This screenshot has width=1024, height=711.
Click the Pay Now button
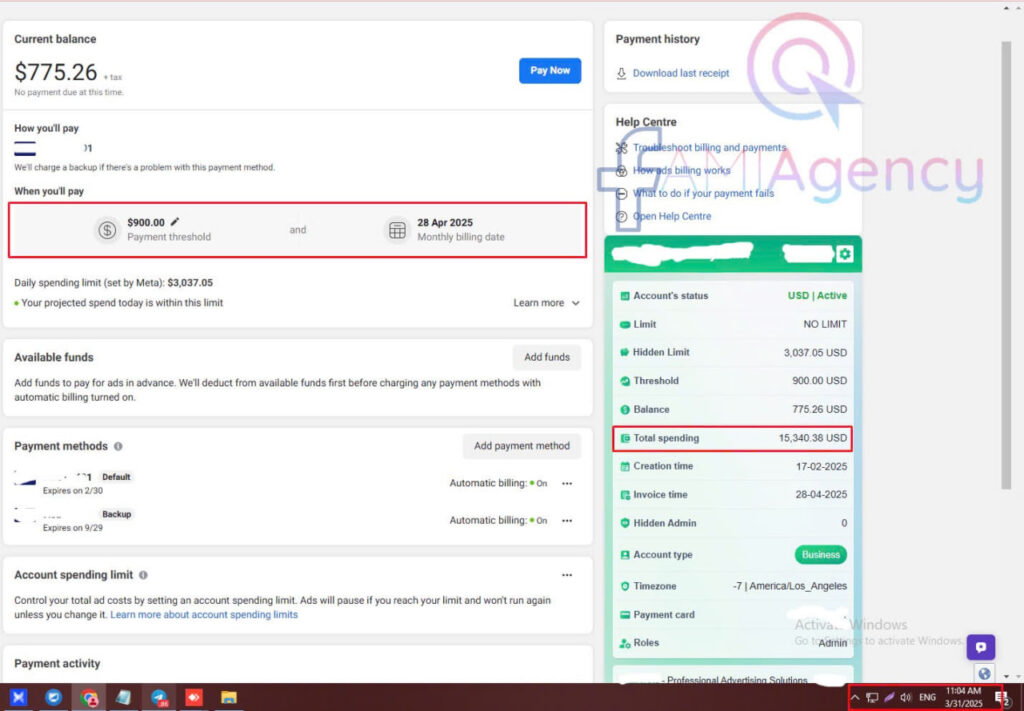[550, 71]
